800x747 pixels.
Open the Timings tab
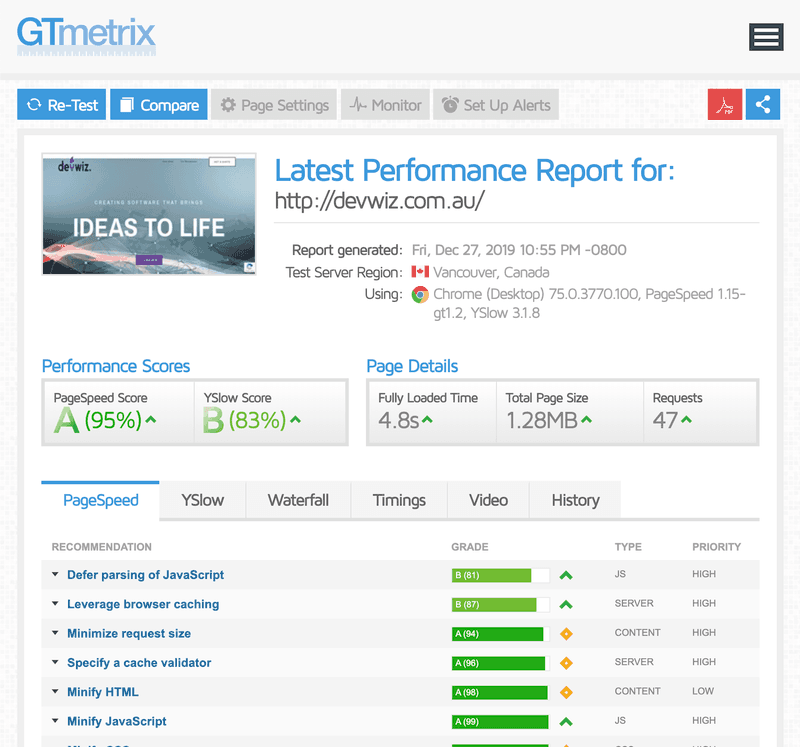[x=399, y=500]
